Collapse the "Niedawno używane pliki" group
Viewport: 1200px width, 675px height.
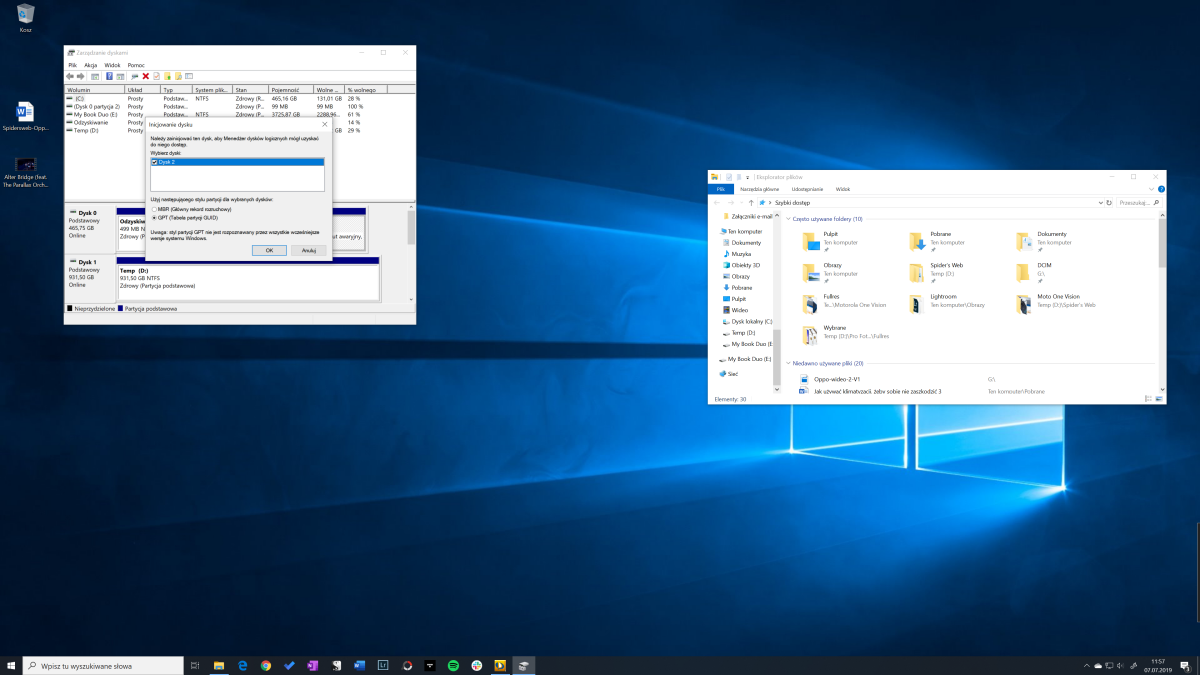pyautogui.click(x=788, y=363)
